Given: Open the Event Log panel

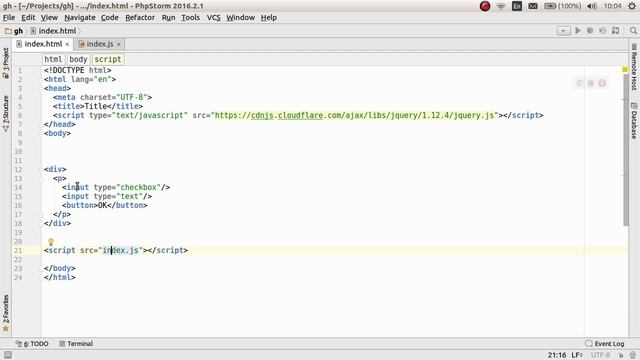Looking at the screenshot, I should tap(604, 344).
